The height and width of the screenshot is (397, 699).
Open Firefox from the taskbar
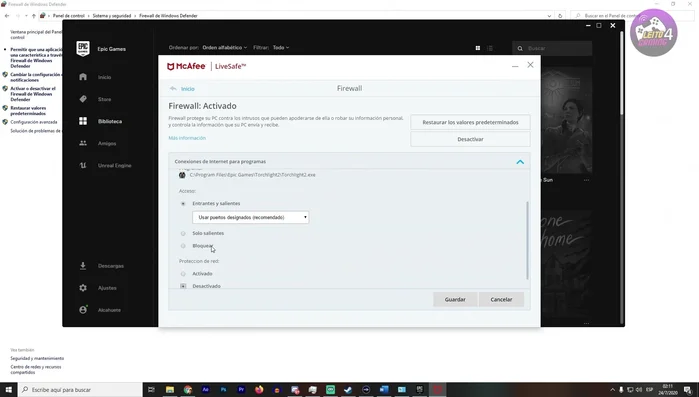(x=259, y=389)
